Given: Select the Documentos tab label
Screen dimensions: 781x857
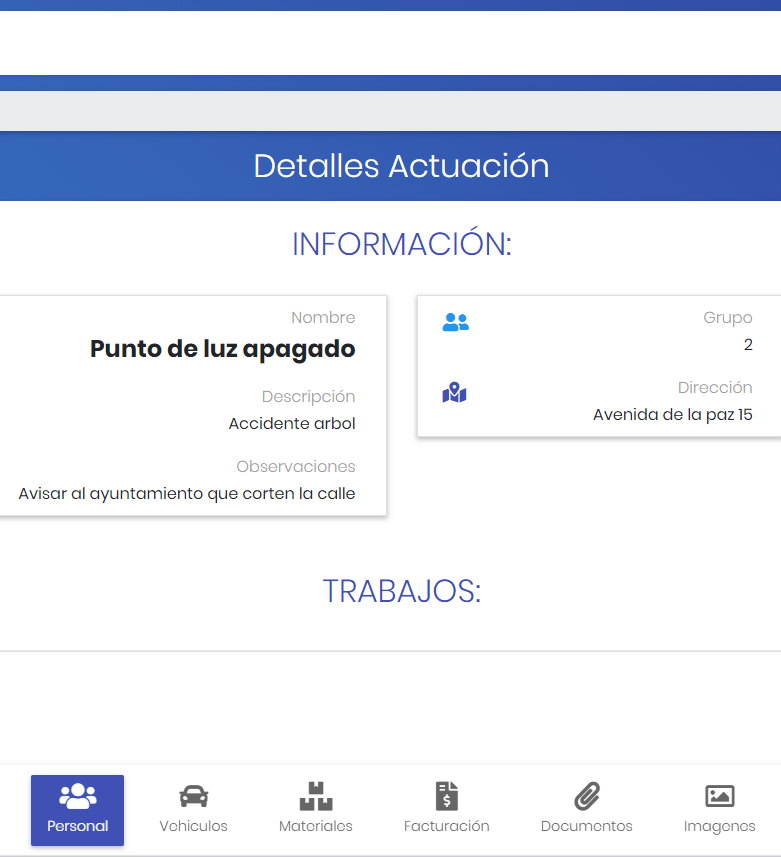Looking at the screenshot, I should click(x=586, y=826).
